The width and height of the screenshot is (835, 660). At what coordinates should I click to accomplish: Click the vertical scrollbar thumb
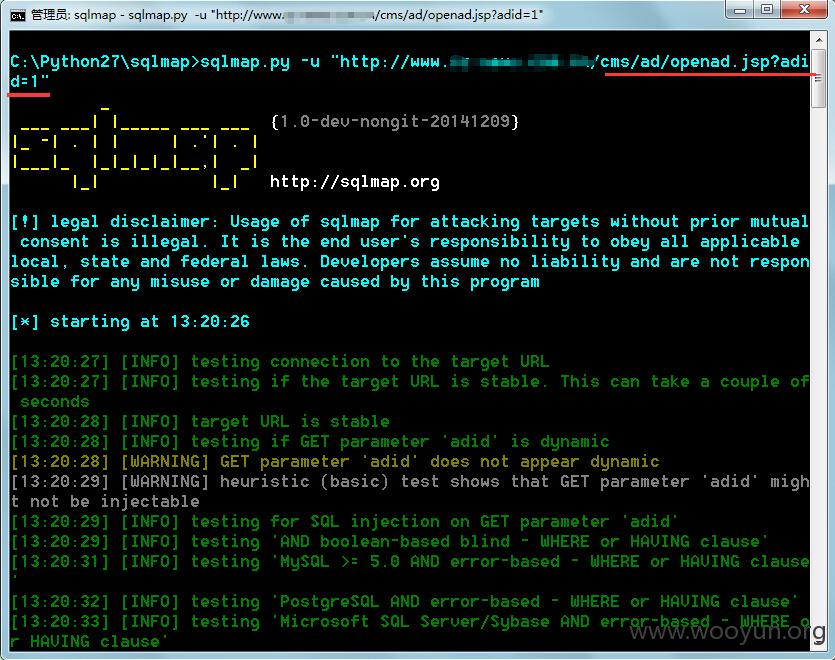point(818,79)
